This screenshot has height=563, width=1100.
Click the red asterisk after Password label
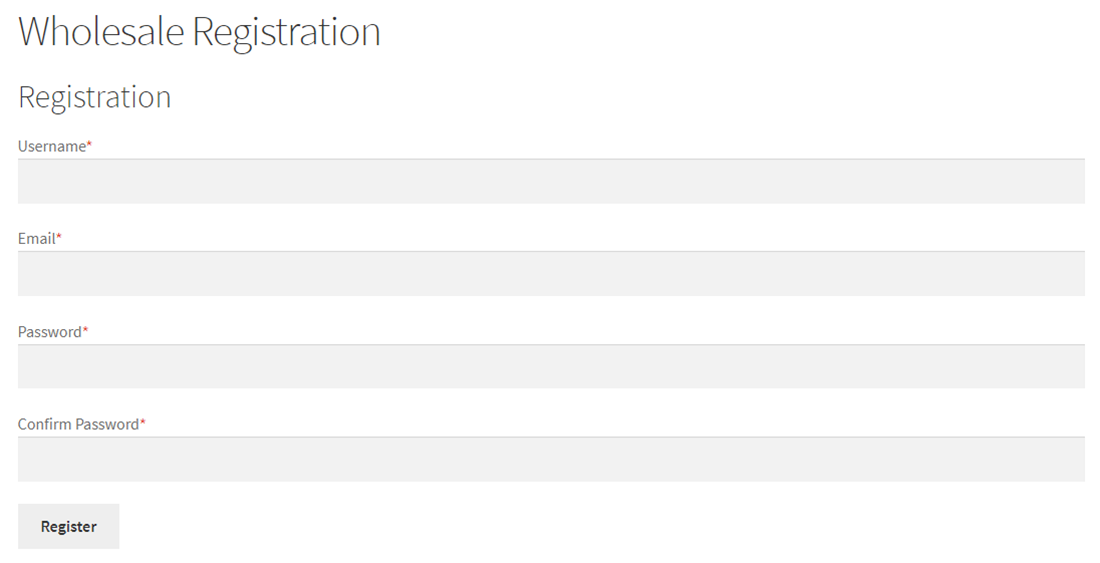pos(86,331)
